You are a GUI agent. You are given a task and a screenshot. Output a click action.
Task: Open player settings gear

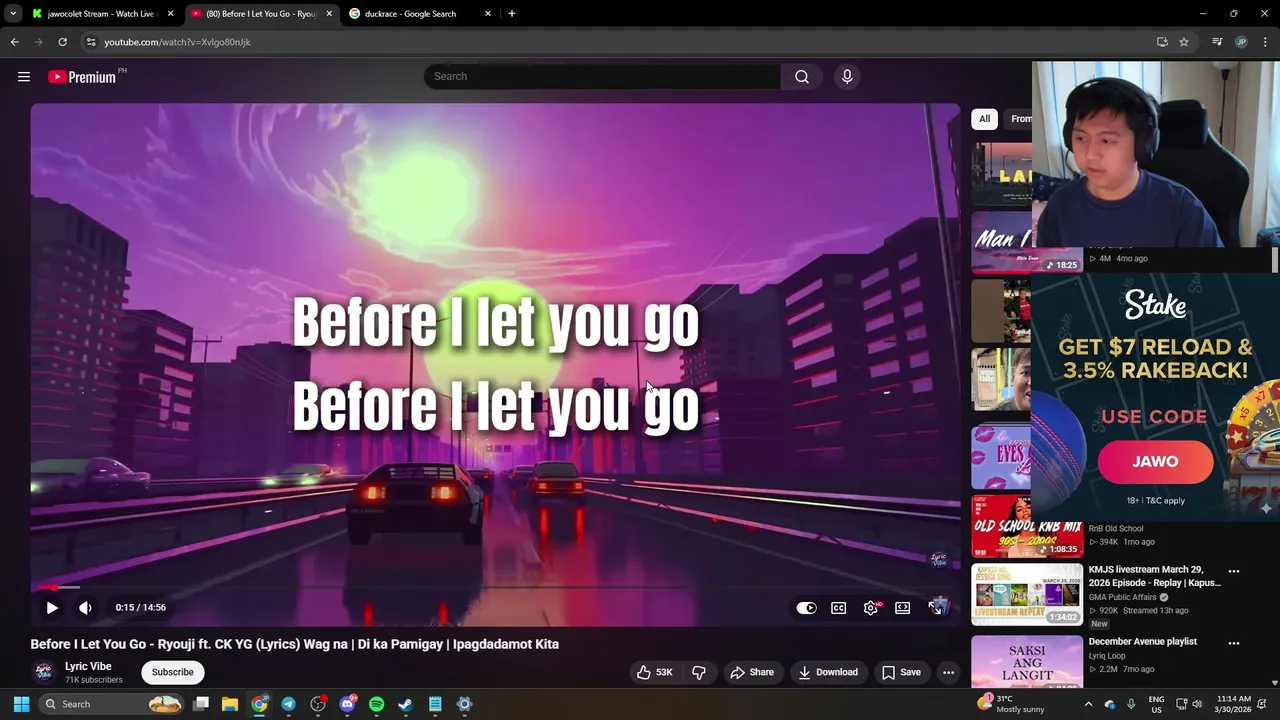coord(871,607)
